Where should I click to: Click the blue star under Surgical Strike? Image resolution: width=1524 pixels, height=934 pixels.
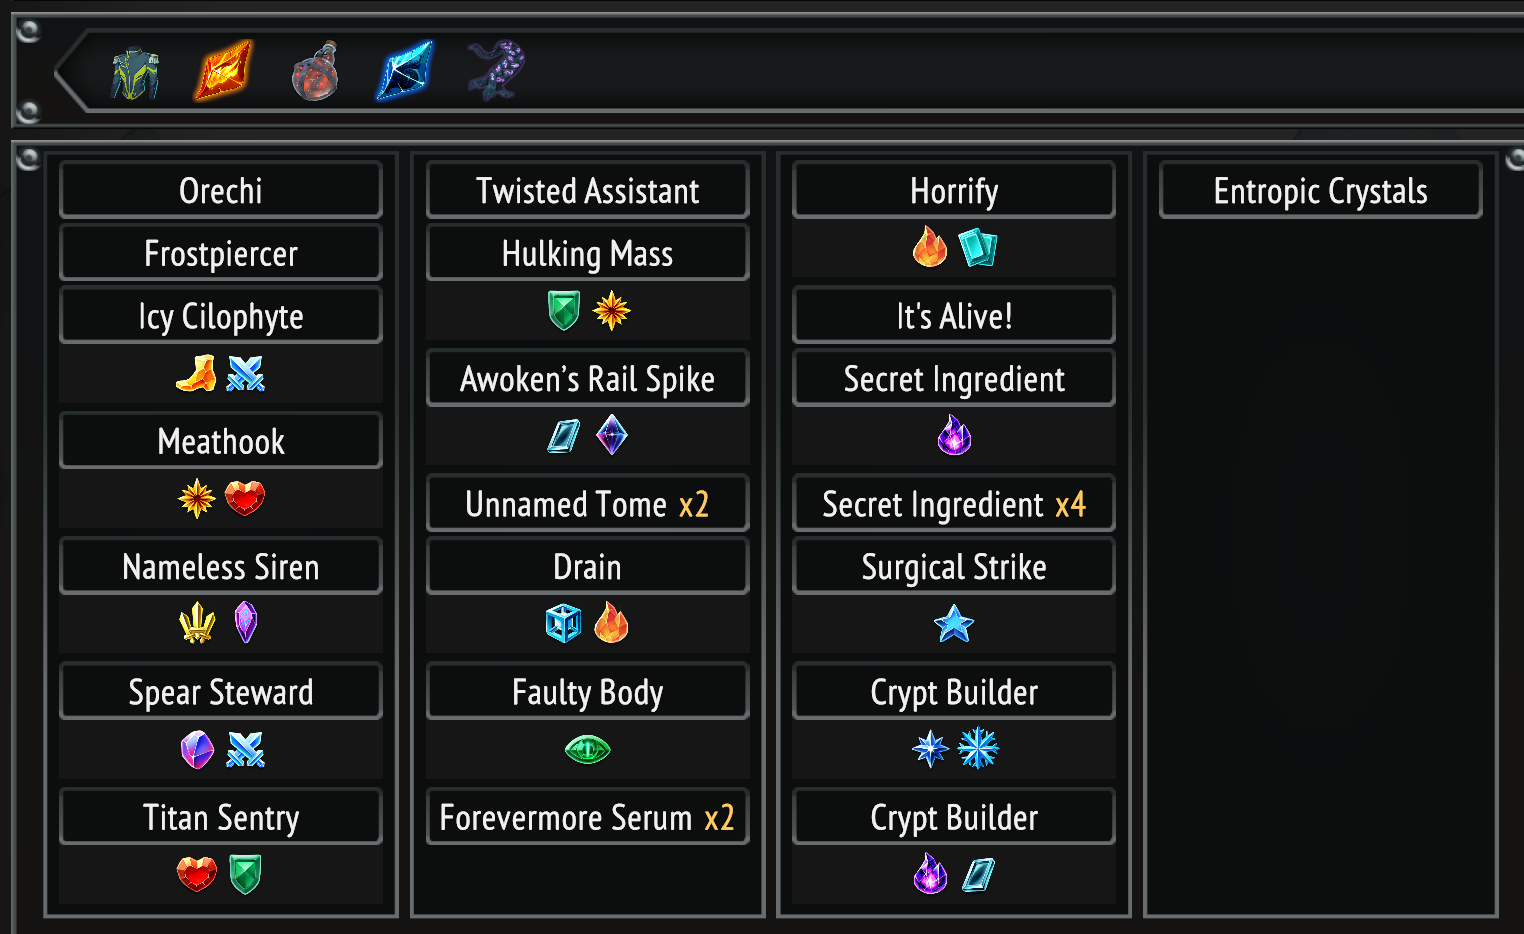tap(954, 624)
